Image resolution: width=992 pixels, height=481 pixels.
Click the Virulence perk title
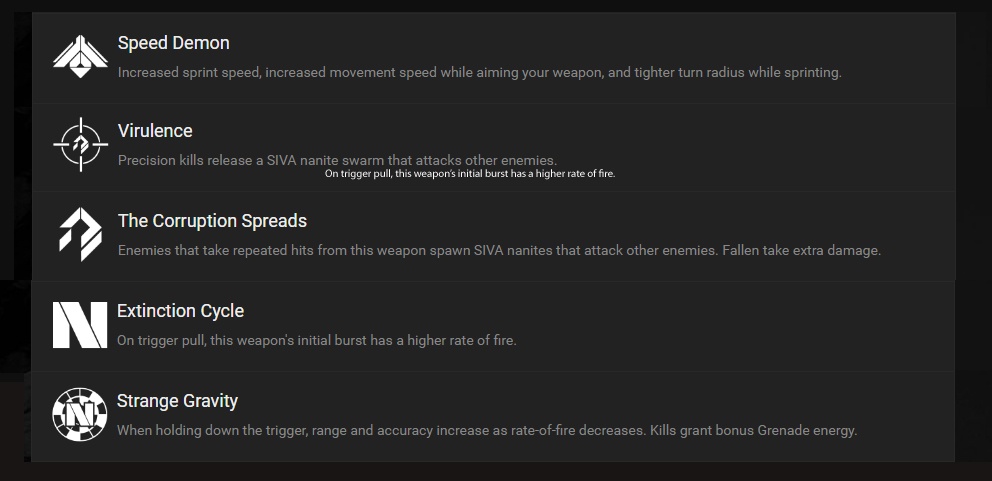coord(155,131)
